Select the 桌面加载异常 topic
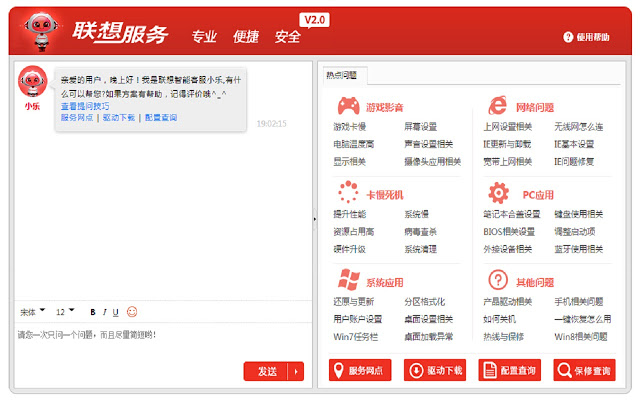This screenshot has width=640, height=400. pos(429,337)
